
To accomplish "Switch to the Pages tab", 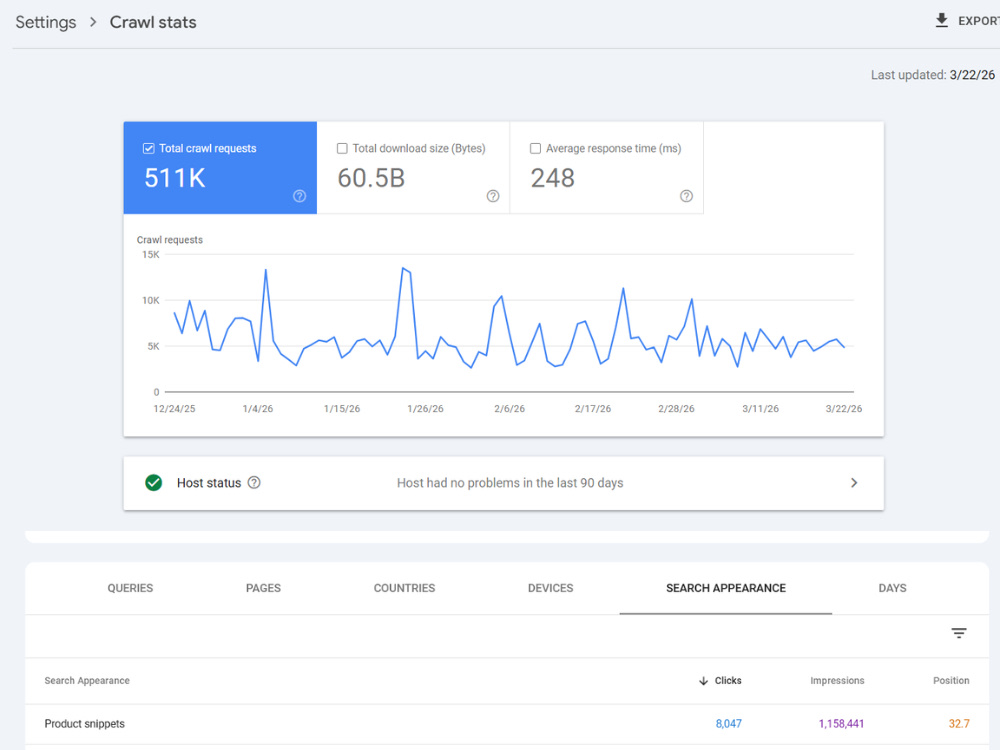I will (263, 588).
